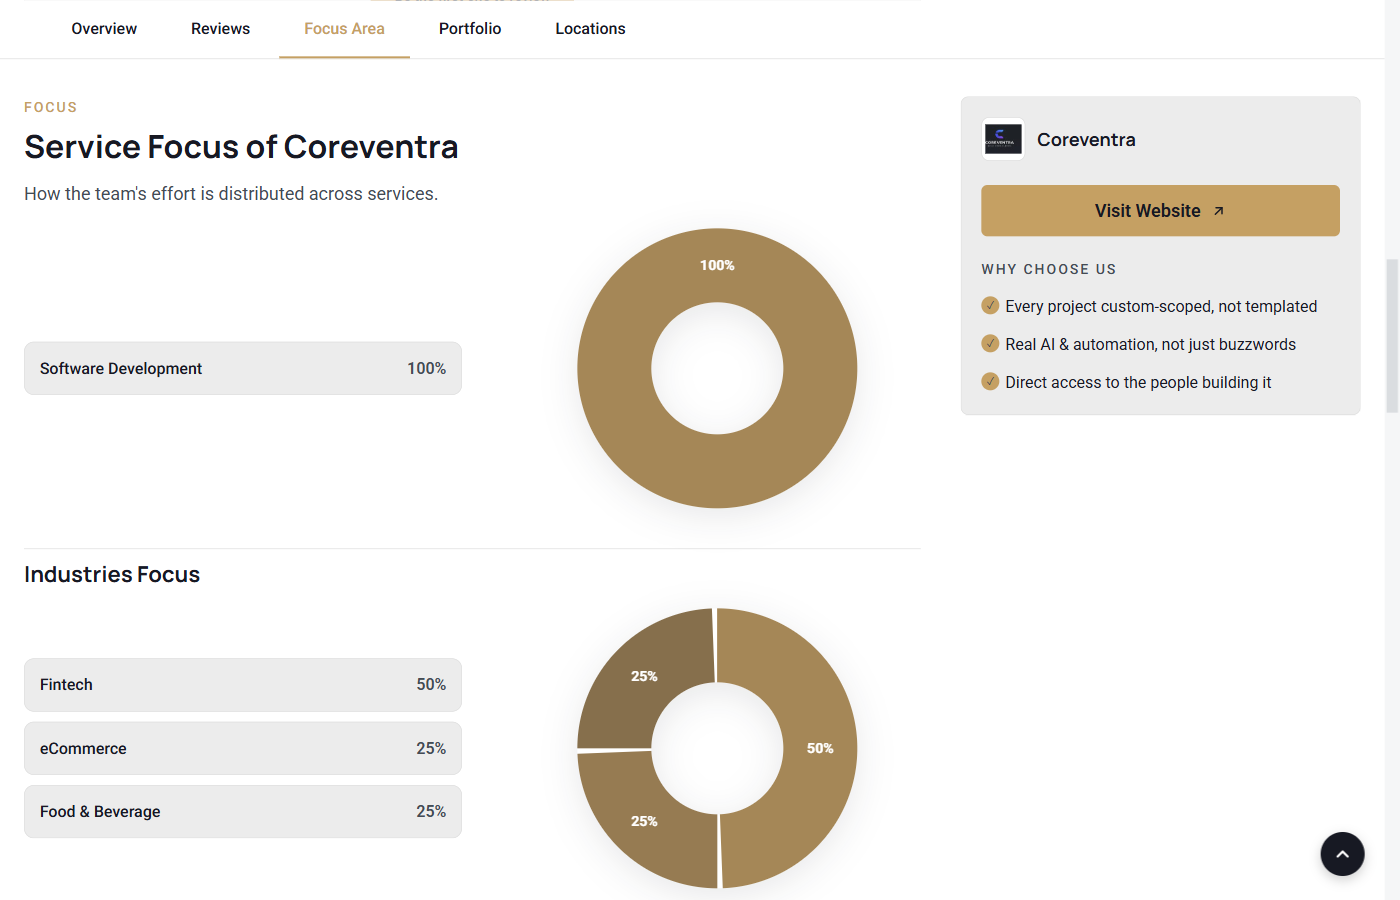Image resolution: width=1400 pixels, height=900 pixels.
Task: Select the Focus Area tab
Action: 344,29
